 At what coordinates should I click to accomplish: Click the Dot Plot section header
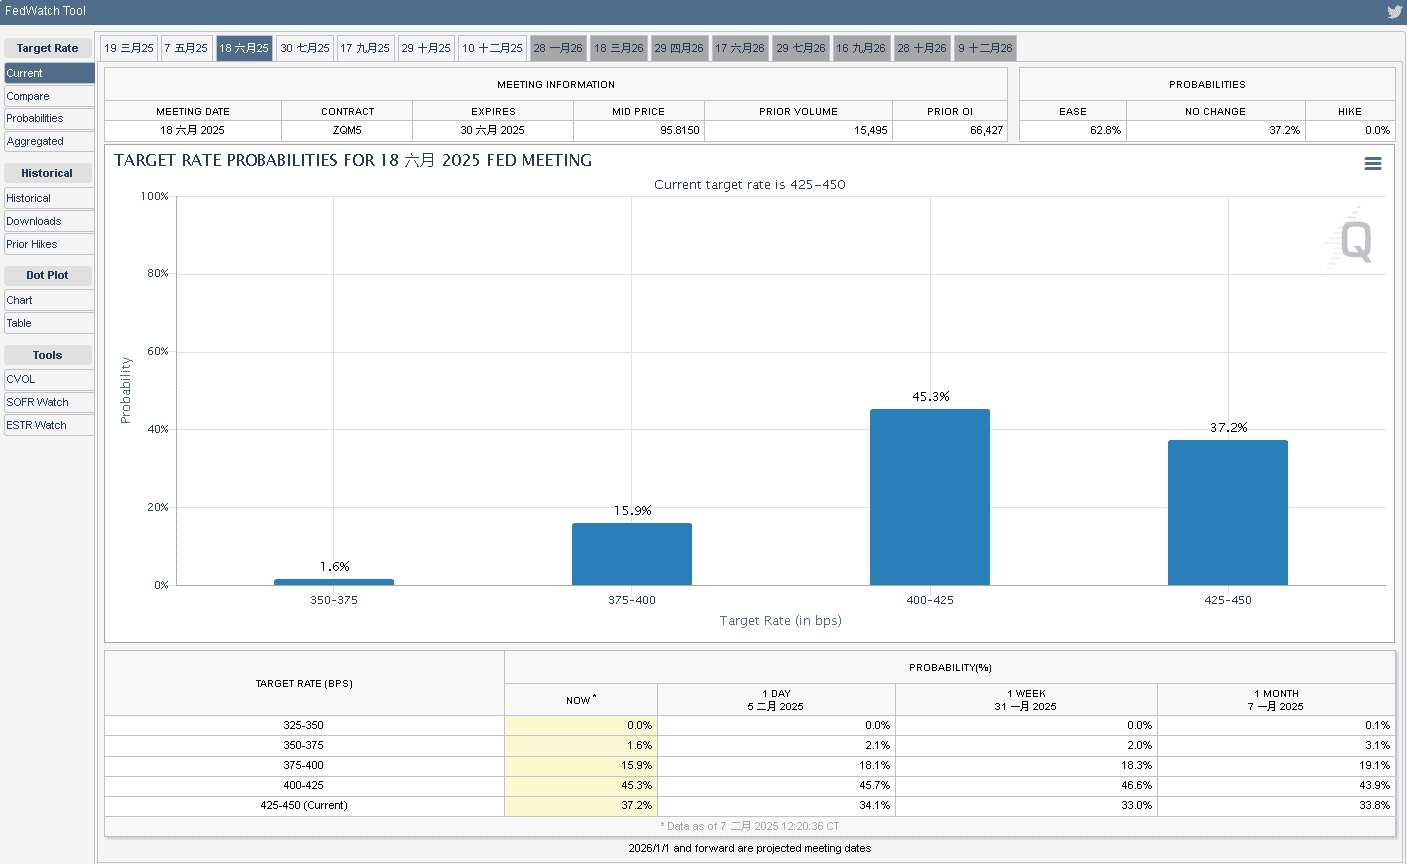47,275
